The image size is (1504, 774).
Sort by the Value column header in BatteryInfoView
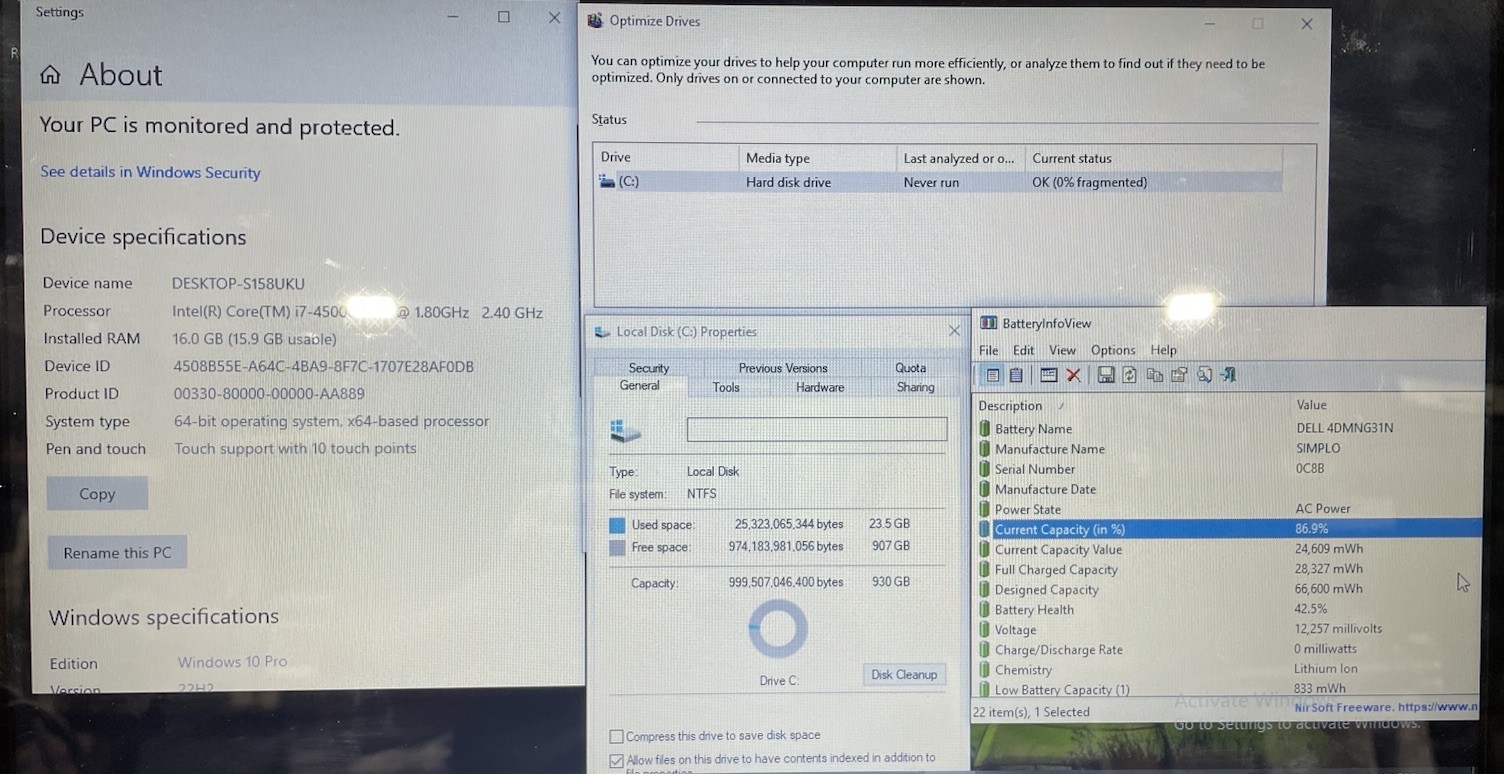click(1386, 405)
